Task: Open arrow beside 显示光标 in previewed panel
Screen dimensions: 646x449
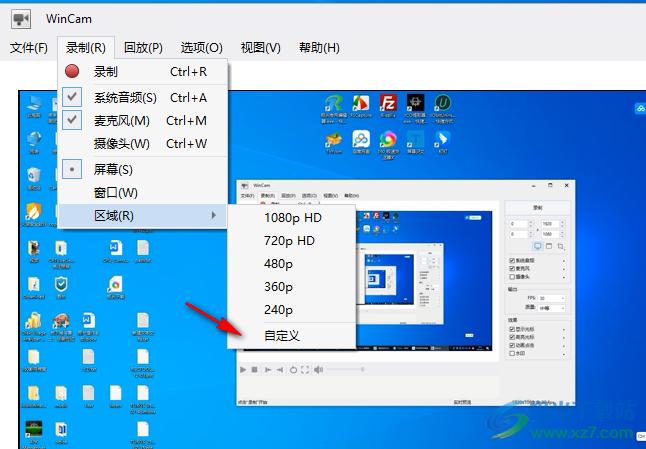Action: click(x=564, y=330)
